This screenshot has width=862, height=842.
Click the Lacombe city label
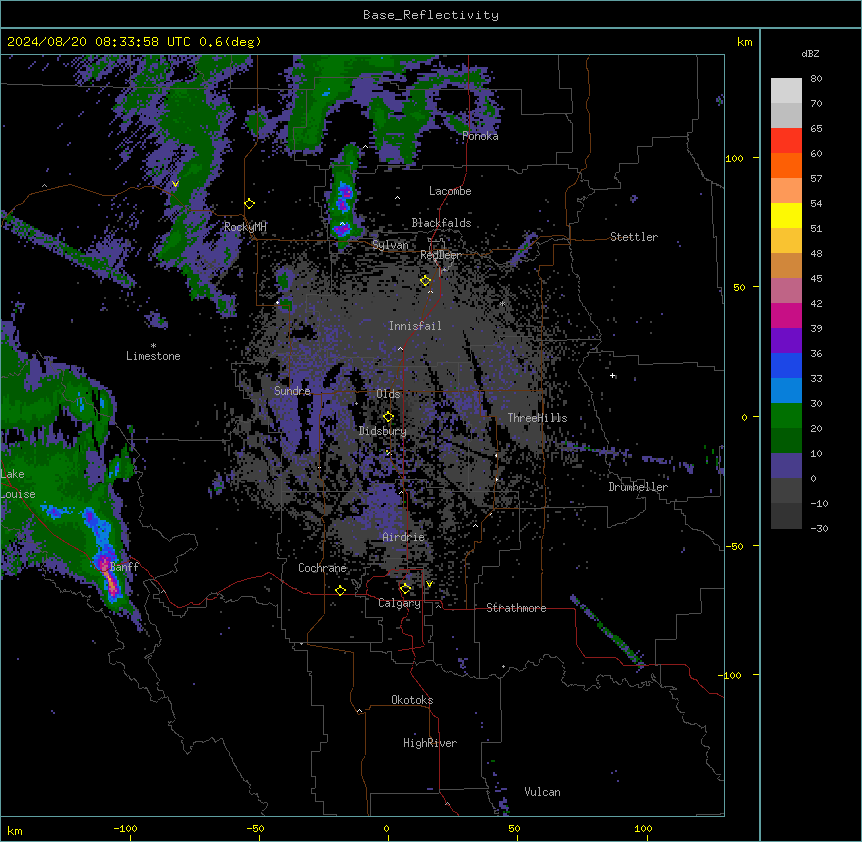pos(450,191)
